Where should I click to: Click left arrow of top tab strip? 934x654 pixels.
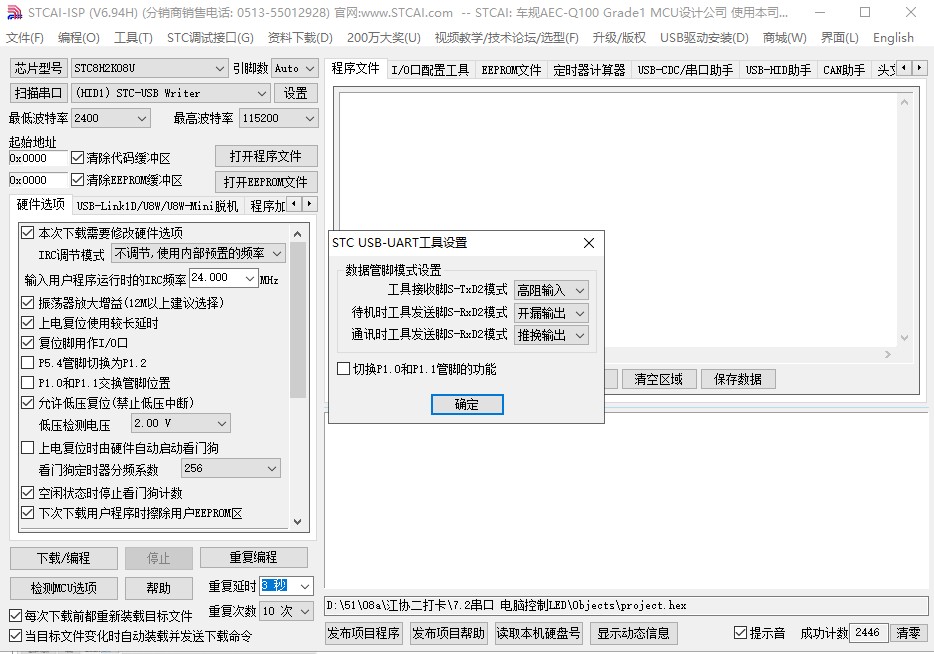[x=905, y=68]
